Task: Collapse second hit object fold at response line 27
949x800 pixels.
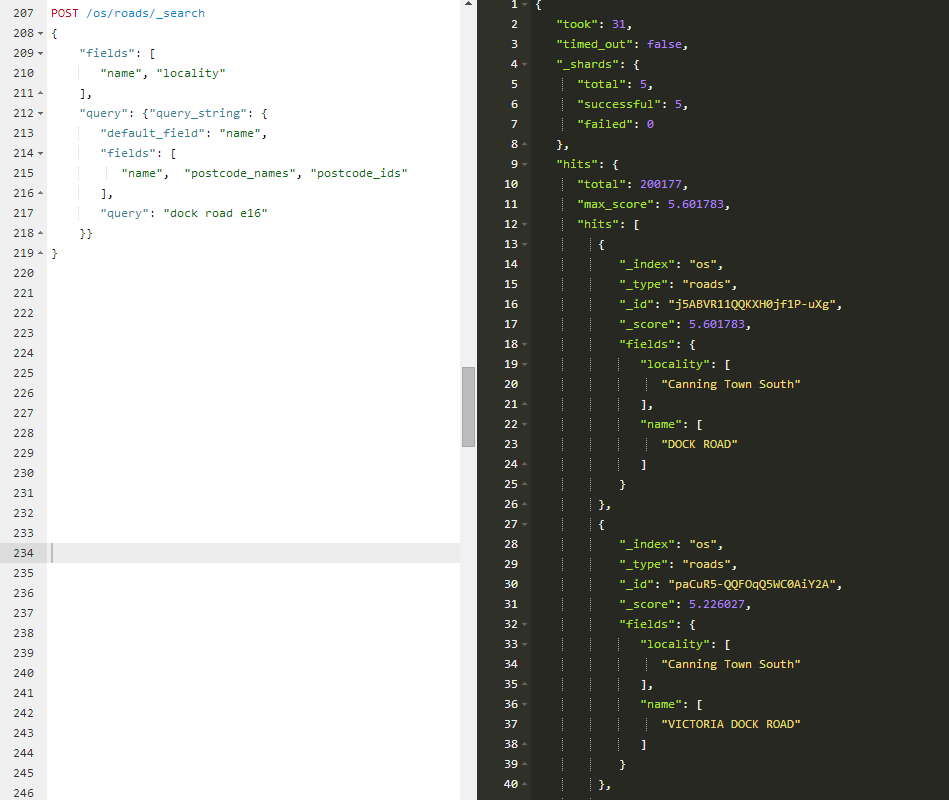Action: tap(525, 524)
